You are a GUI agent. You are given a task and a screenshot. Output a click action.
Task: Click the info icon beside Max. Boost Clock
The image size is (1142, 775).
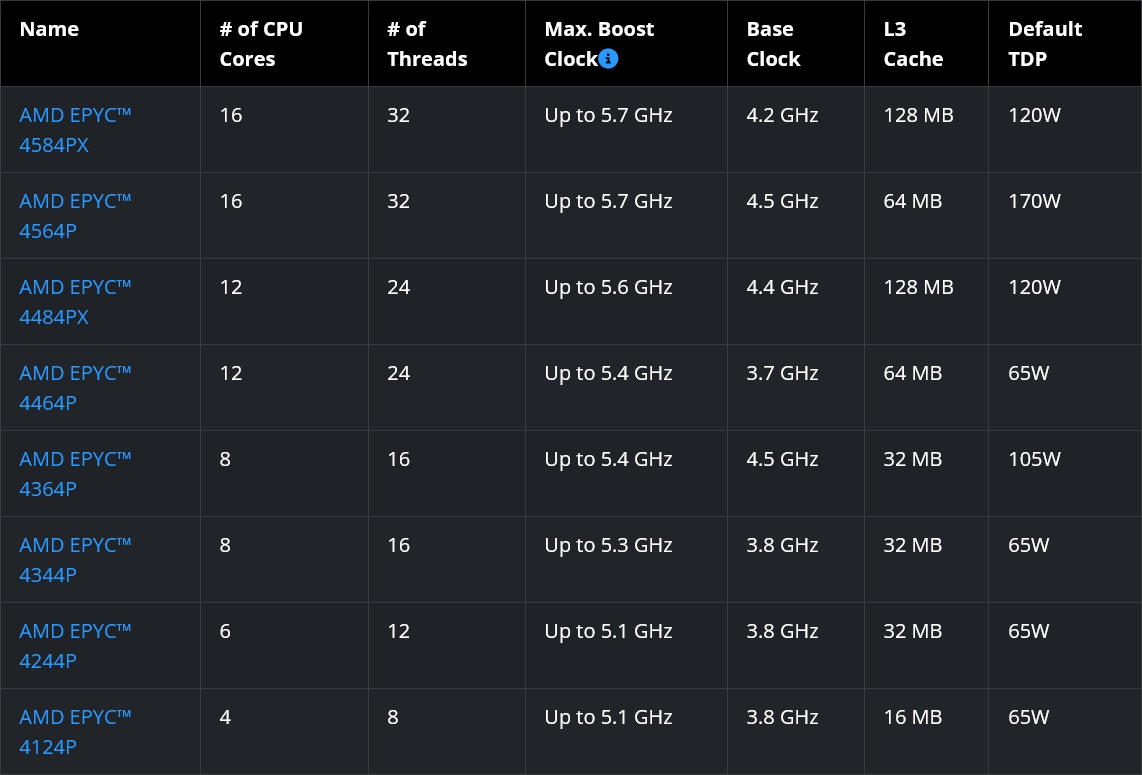pyautogui.click(x=609, y=59)
